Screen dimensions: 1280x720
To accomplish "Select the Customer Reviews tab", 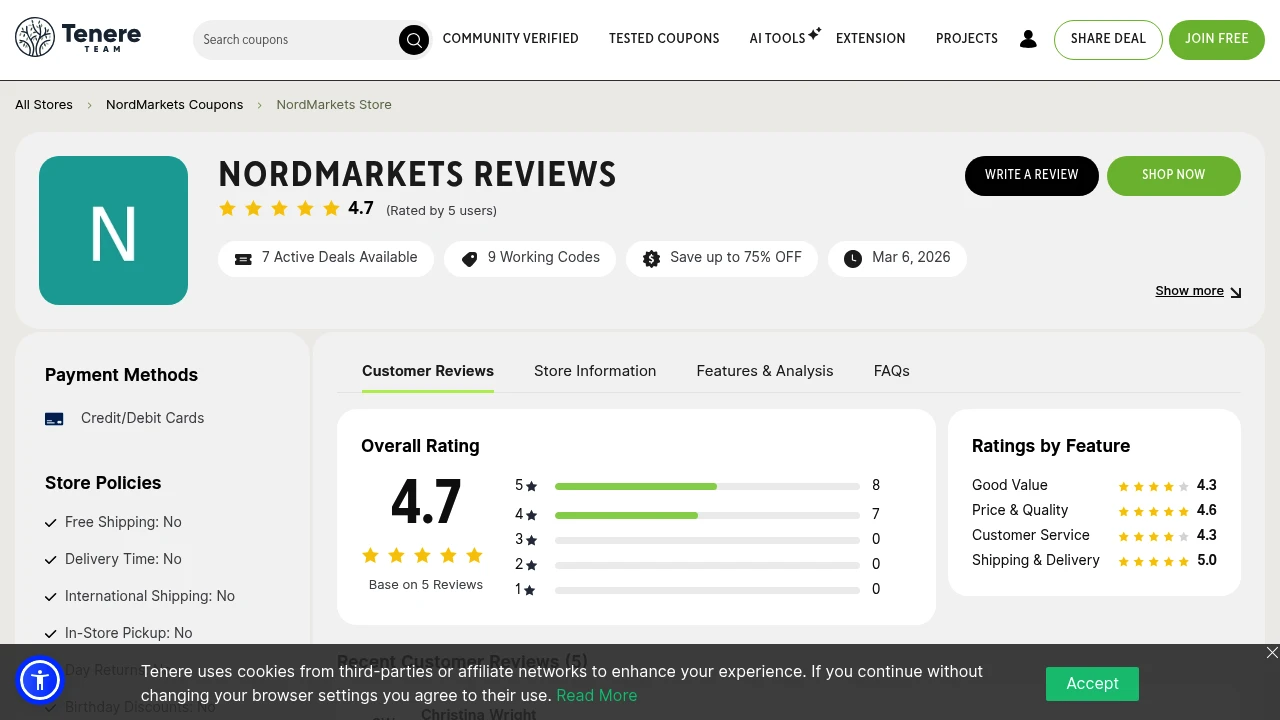I will pyautogui.click(x=428, y=371).
